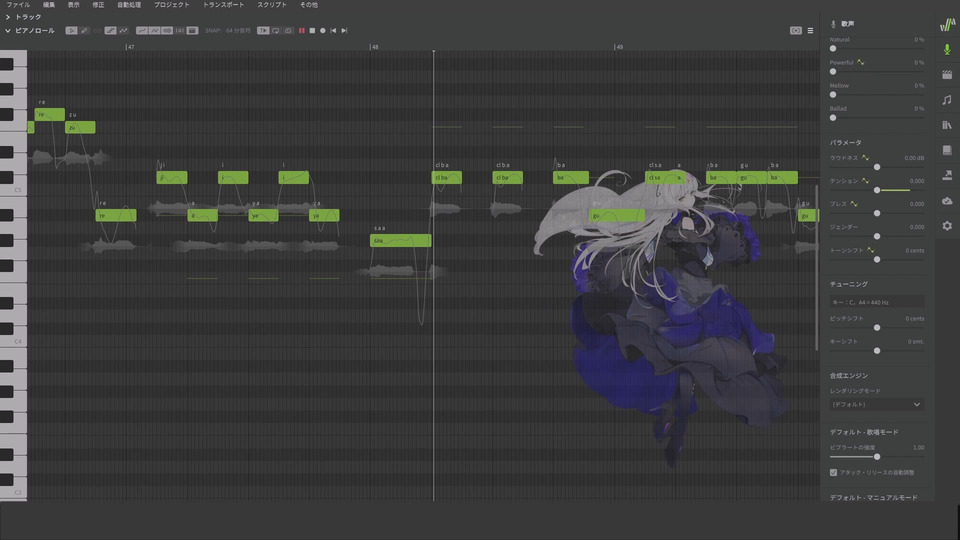The height and width of the screenshot is (540, 960).
Task: Click ブレス automation curve icon
Action: [853, 204]
